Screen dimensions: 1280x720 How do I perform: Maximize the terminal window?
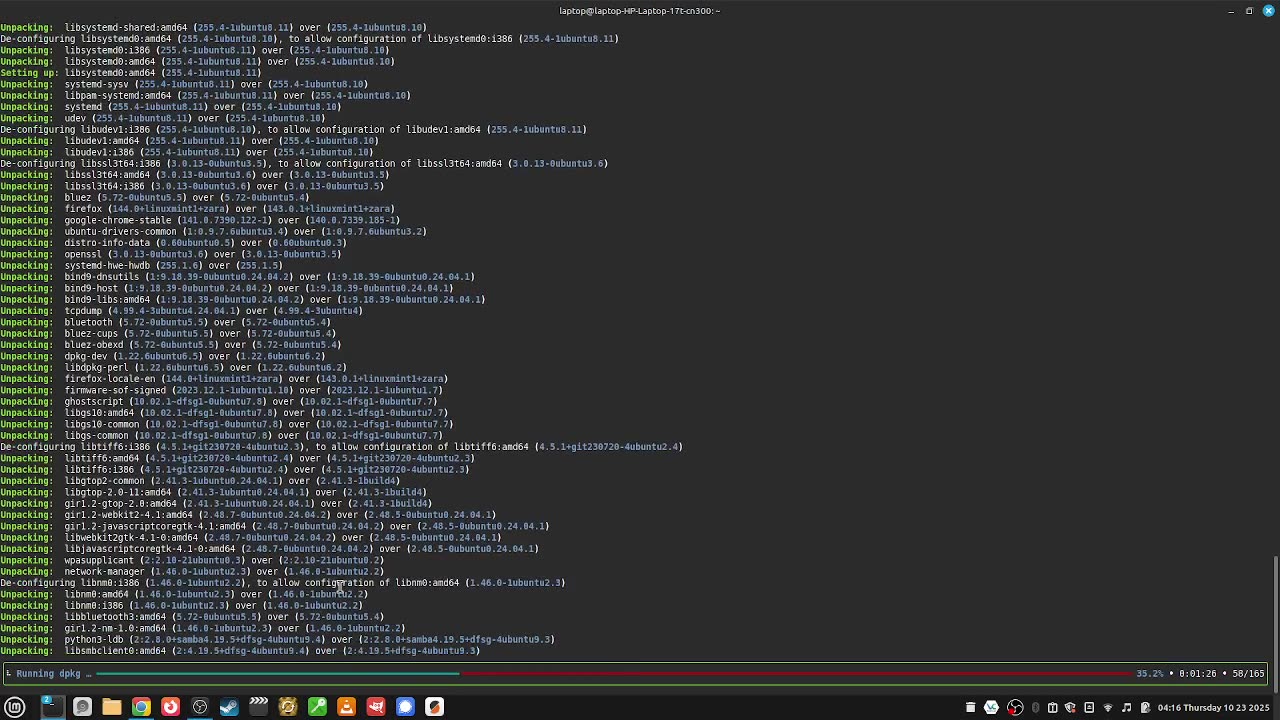pos(1249,11)
